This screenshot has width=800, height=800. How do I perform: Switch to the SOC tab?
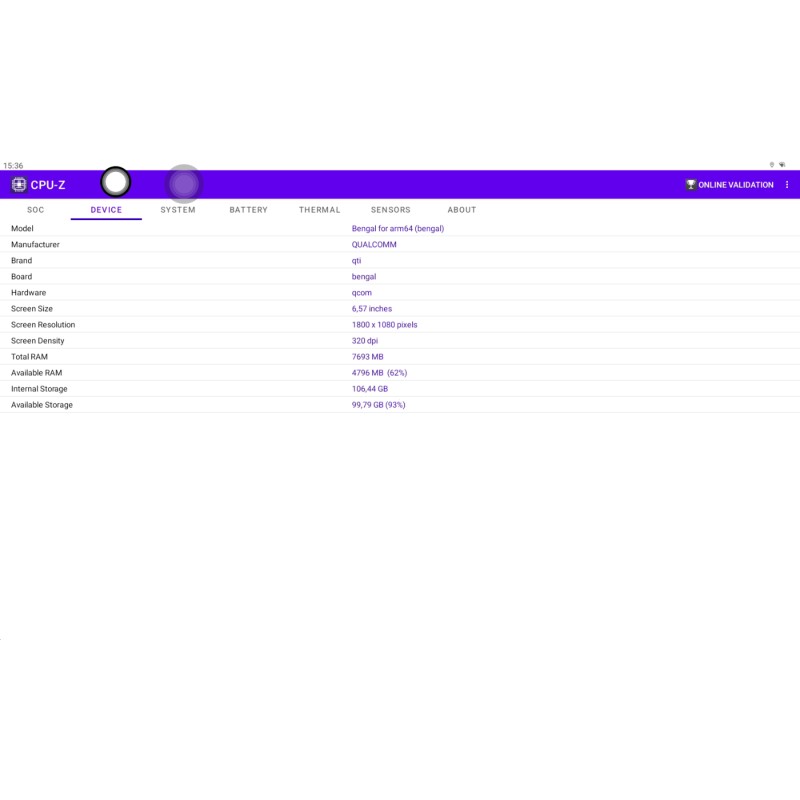pyautogui.click(x=36, y=210)
